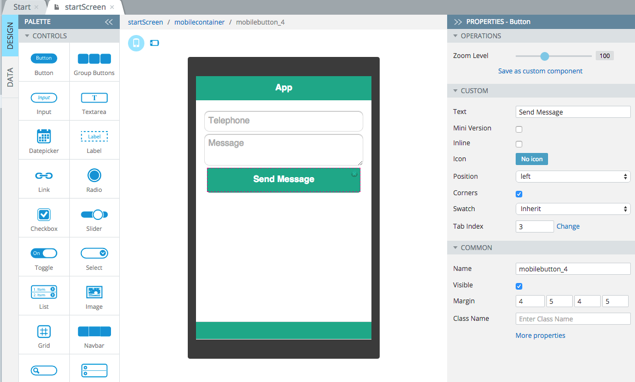This screenshot has height=382, width=635.
Task: Close the startScreen tab
Action: [x=112, y=7]
